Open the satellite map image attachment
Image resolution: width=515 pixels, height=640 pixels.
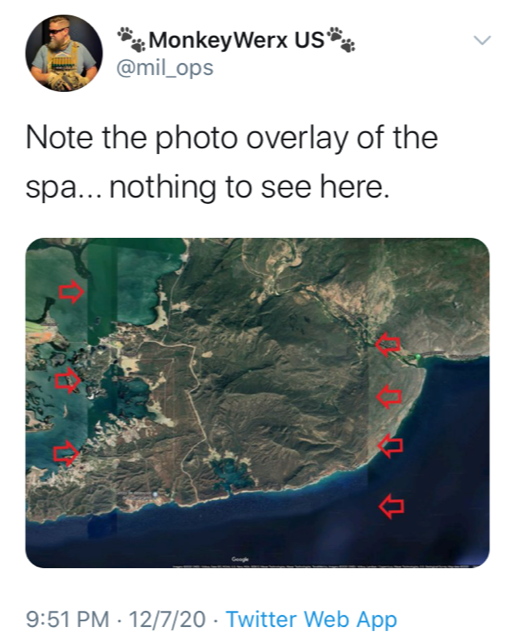[257, 403]
